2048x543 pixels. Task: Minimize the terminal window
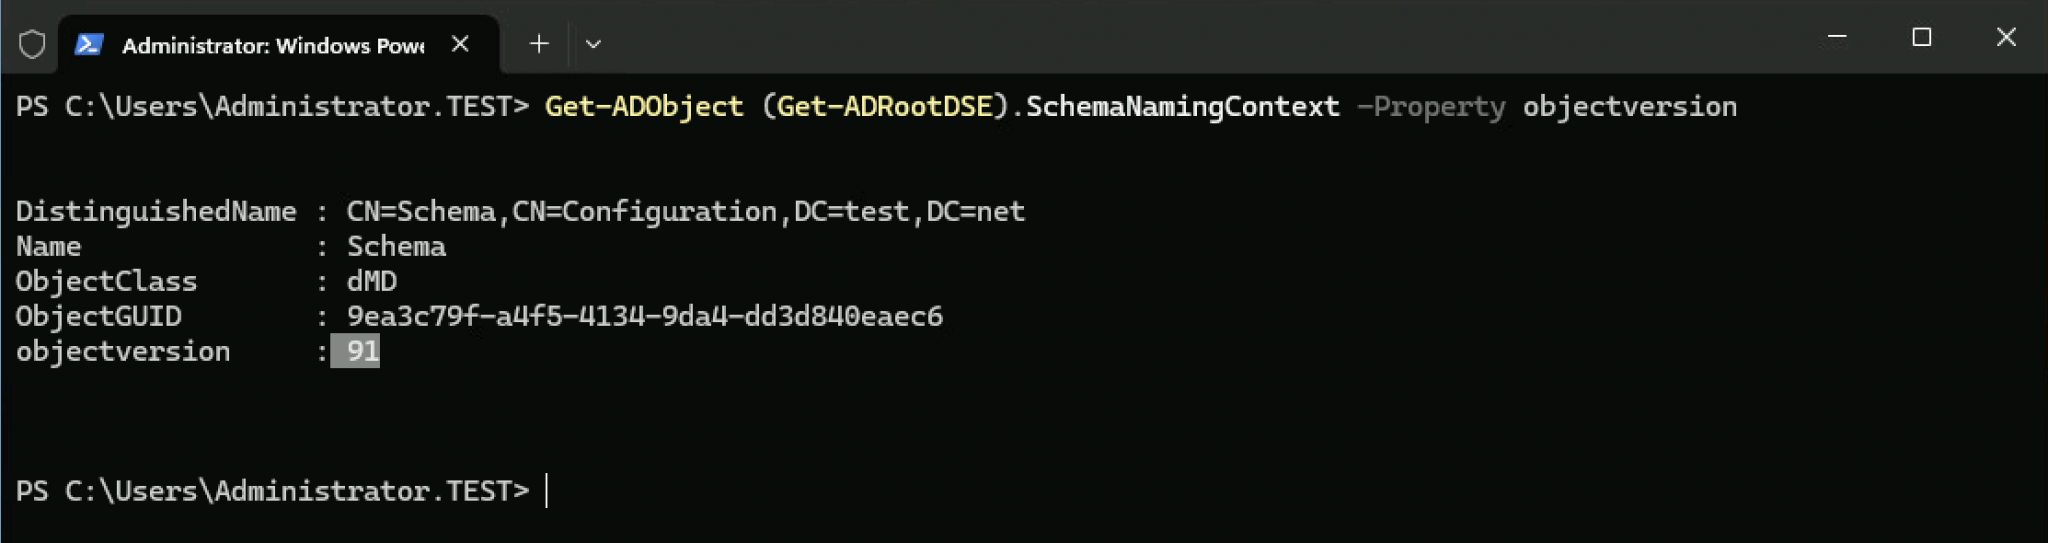(1837, 37)
